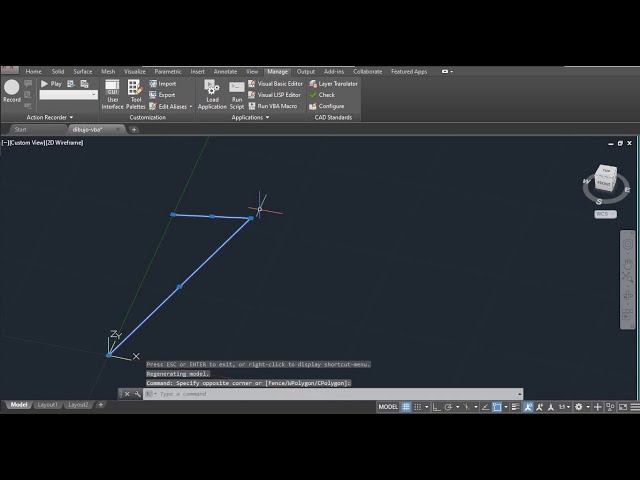
Task: Click the Play action macro button
Action: click(x=50, y=84)
